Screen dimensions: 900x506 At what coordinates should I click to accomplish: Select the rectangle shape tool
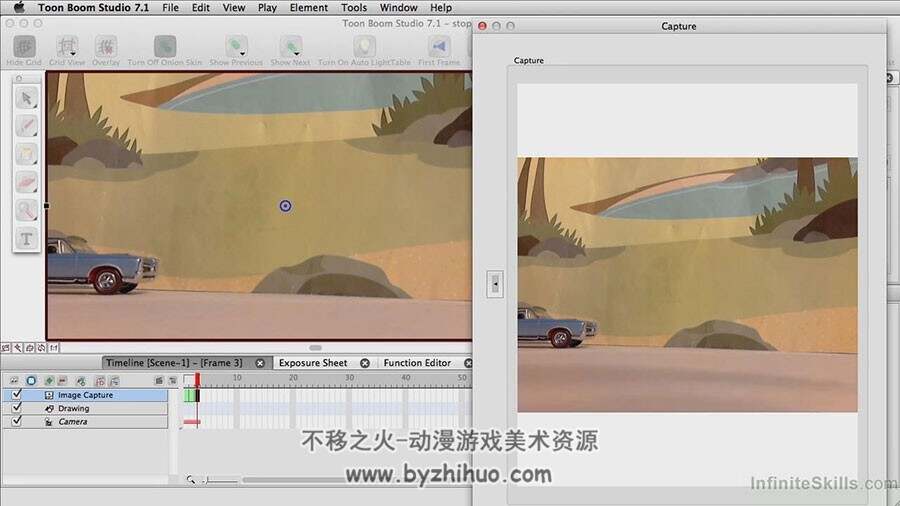tap(26, 154)
